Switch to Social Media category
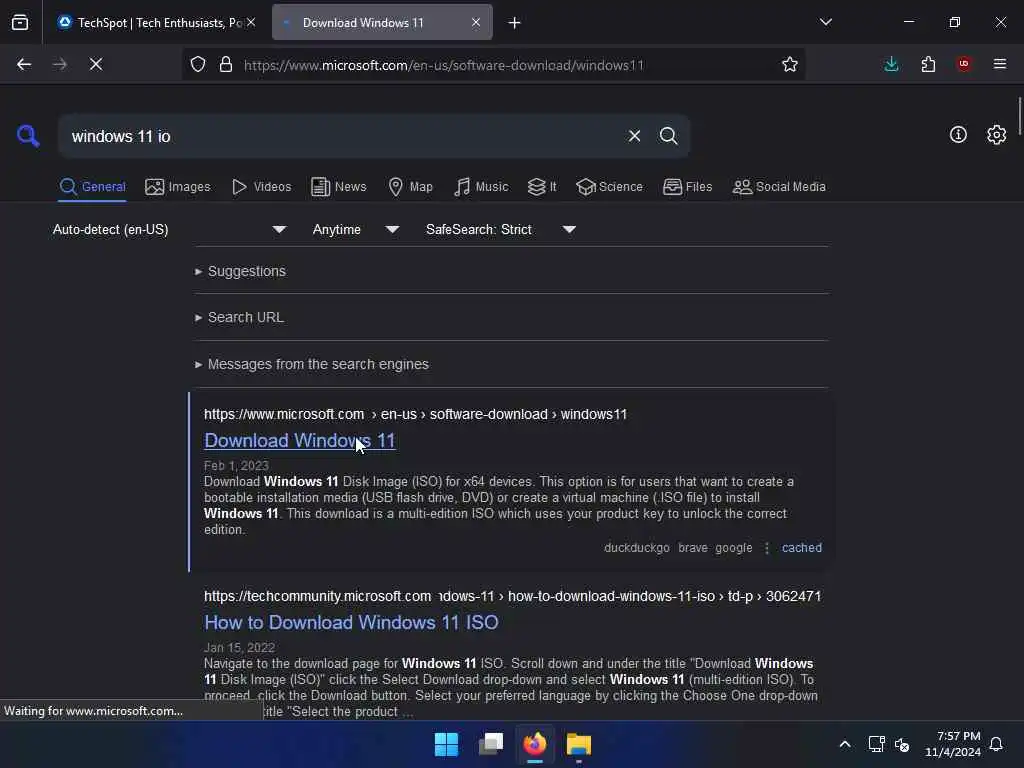Image resolution: width=1024 pixels, height=768 pixels. [x=779, y=187]
